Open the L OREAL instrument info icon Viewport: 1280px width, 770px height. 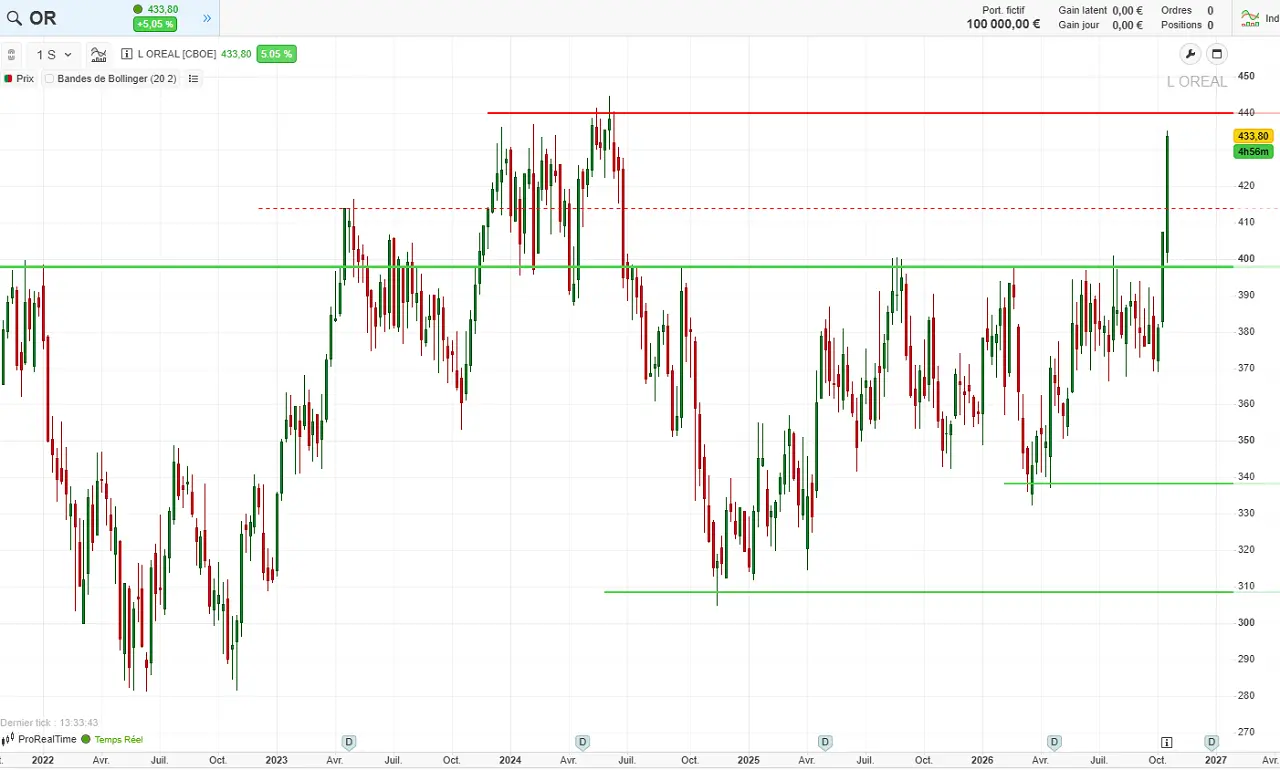click(127, 54)
